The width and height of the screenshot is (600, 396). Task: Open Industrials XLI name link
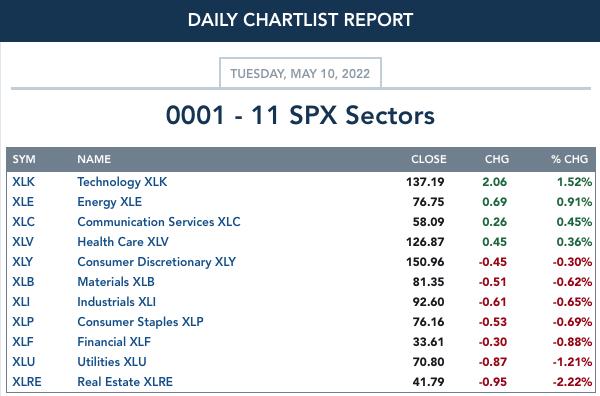coord(116,302)
